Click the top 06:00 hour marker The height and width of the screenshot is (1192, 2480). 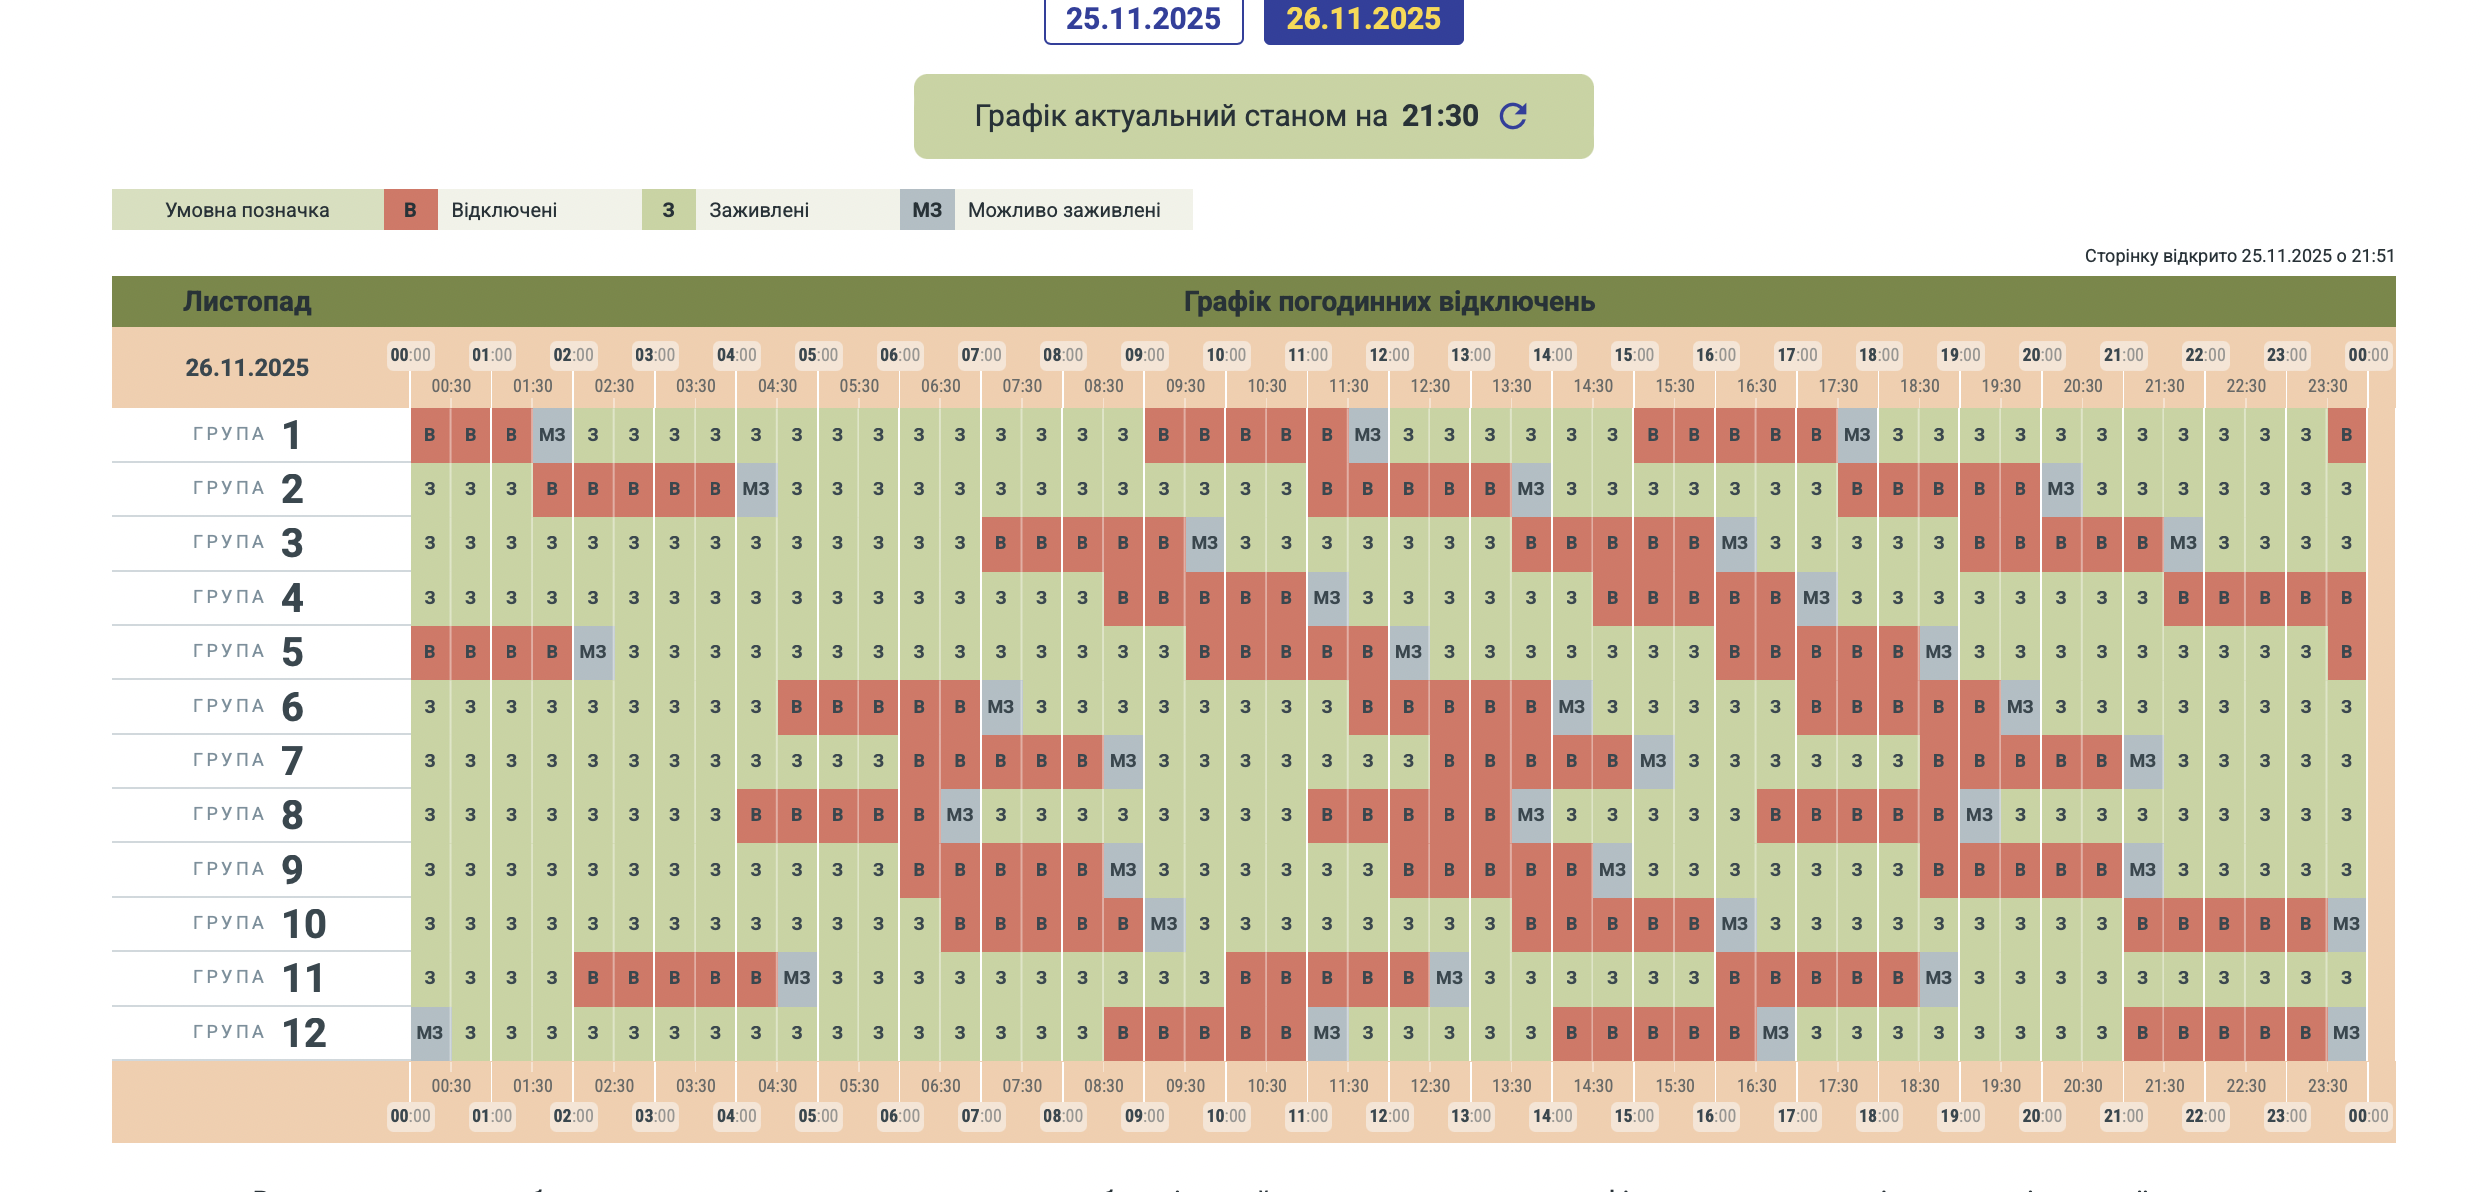coord(899,355)
